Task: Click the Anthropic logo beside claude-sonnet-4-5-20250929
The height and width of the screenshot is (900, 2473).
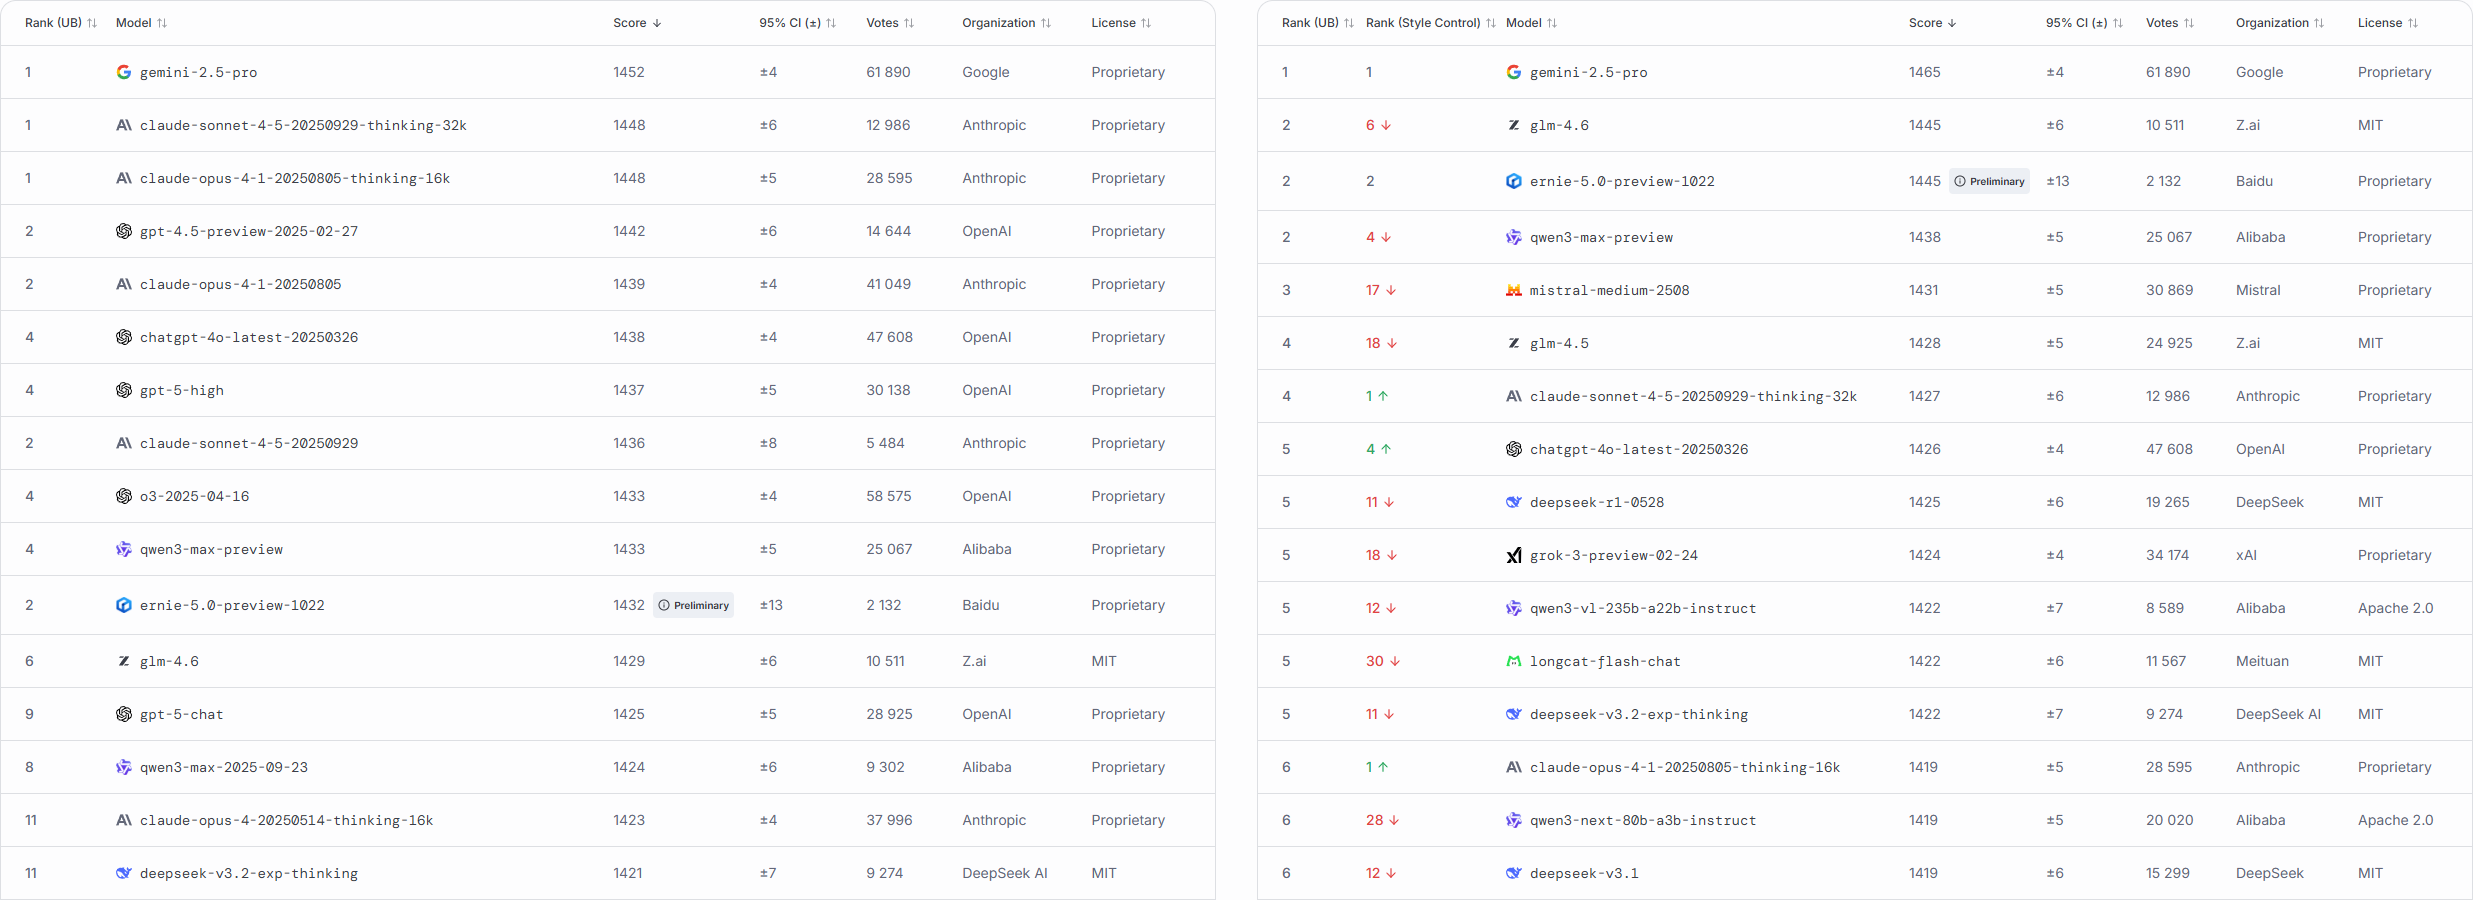Action: pyautogui.click(x=124, y=443)
